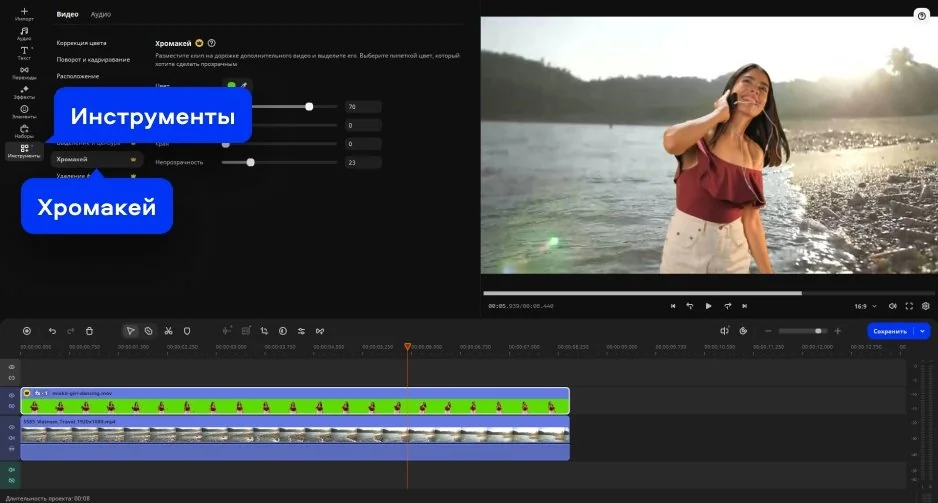The image size is (938, 503).
Task: Toggle link on the mixkit-girl-dancing track
Action: point(11,406)
